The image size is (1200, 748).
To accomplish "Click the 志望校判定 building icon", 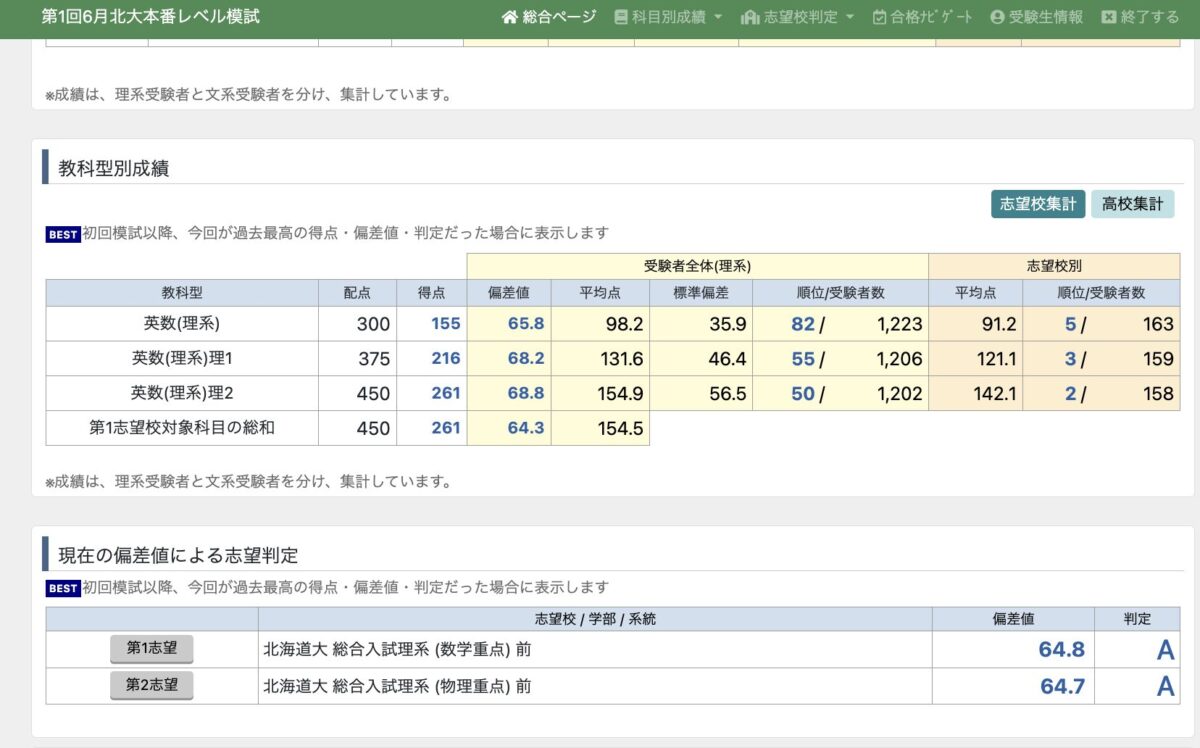I will coord(750,17).
